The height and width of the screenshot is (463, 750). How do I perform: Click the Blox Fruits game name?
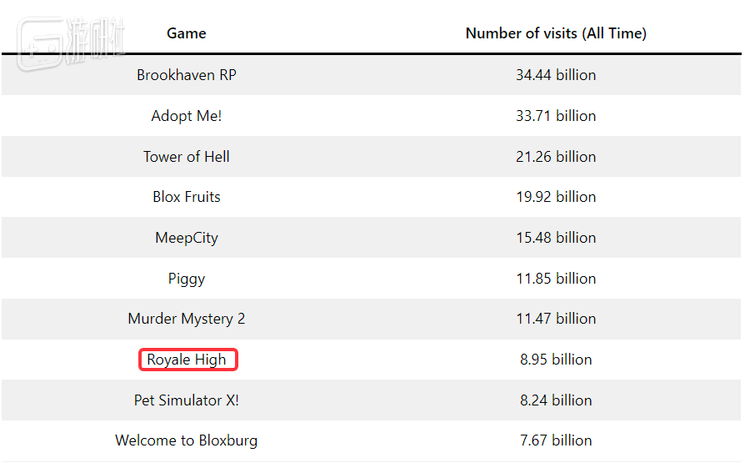[187, 197]
